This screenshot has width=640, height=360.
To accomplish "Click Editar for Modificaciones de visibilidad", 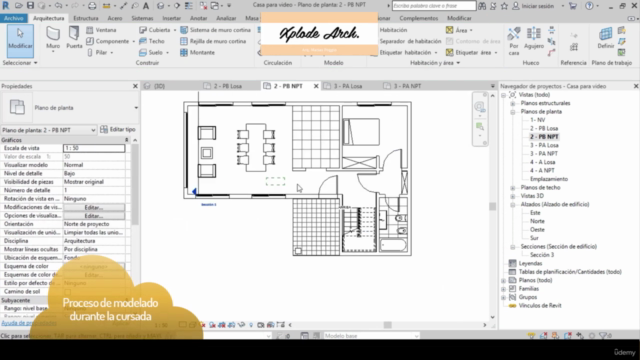I will (x=94, y=207).
